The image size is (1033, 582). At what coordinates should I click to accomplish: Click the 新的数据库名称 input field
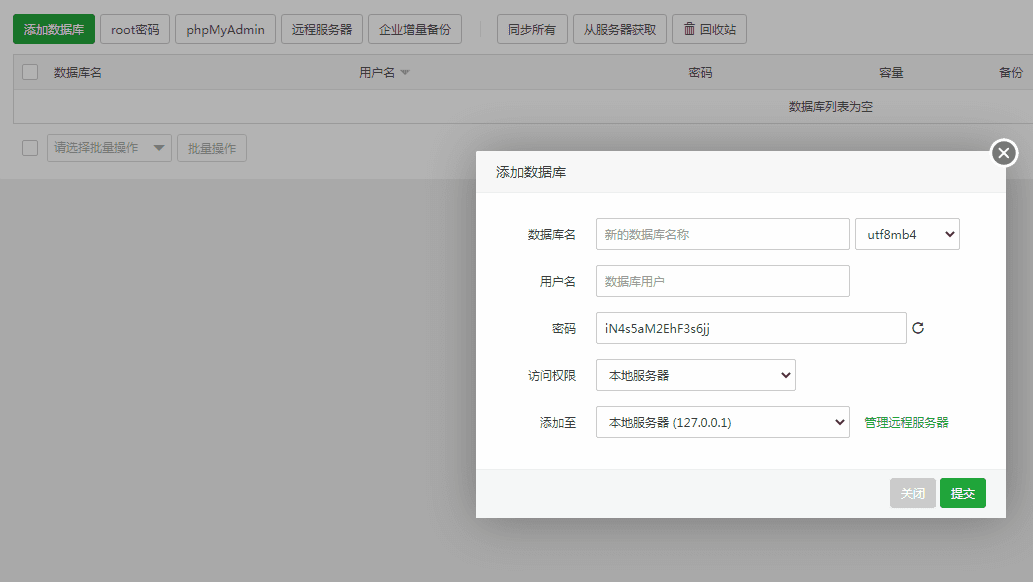[x=722, y=233]
